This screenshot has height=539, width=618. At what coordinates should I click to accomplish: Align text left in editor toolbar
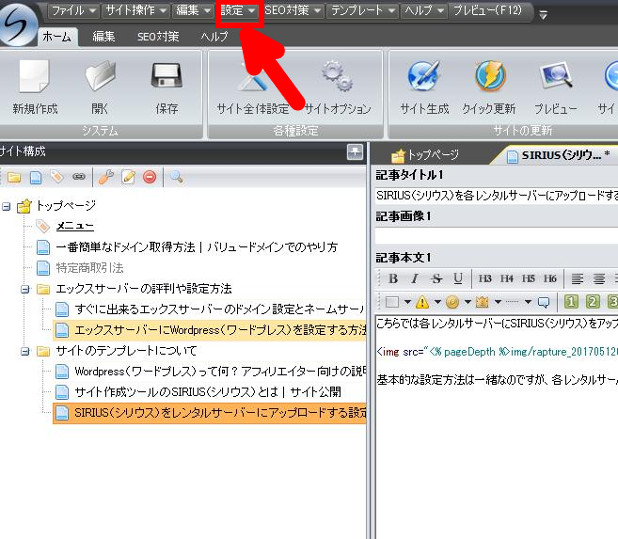pyautogui.click(x=577, y=279)
